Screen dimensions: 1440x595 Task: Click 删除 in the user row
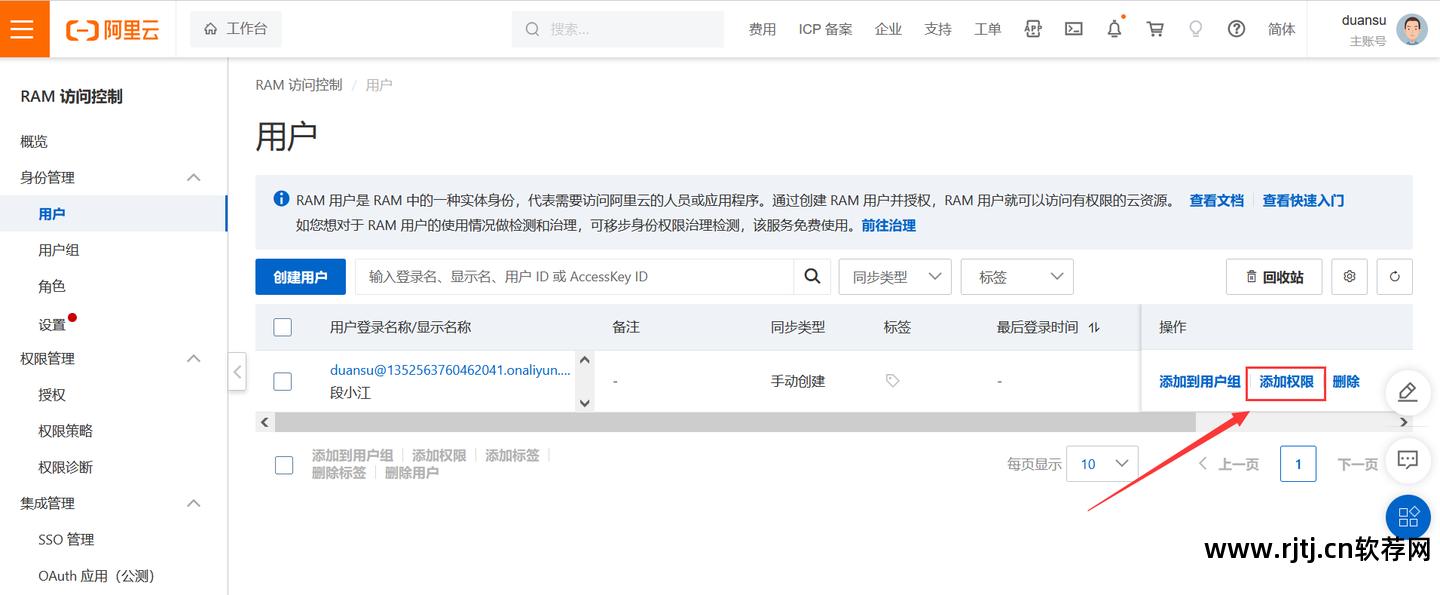pyautogui.click(x=1346, y=382)
